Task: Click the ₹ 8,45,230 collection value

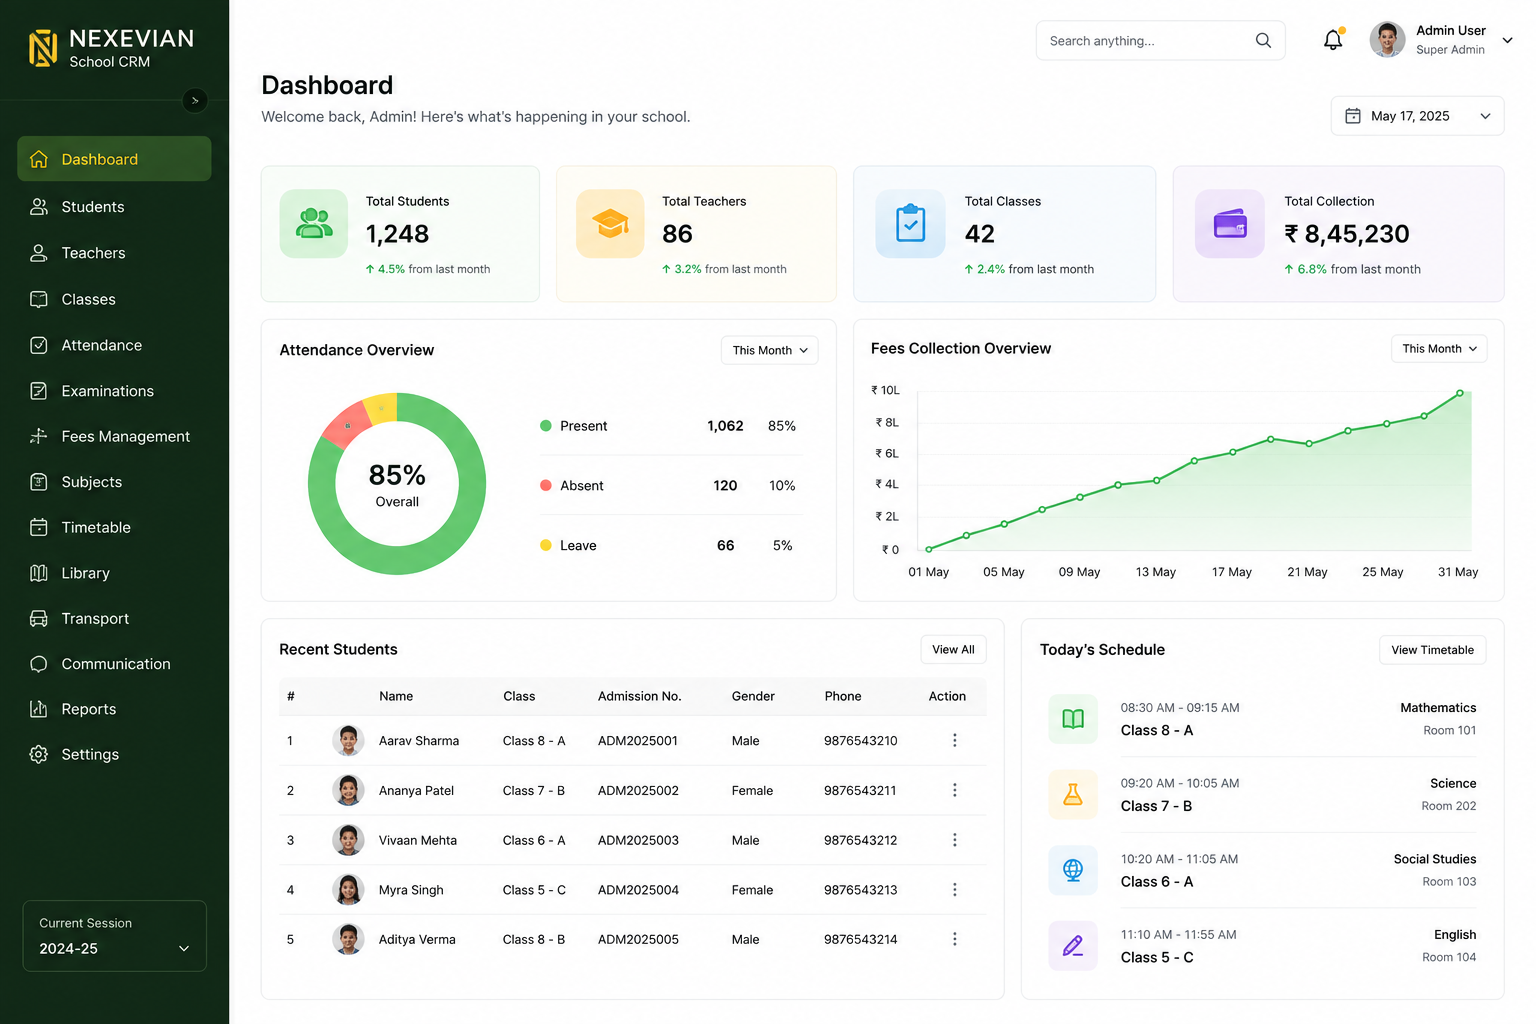Action: pos(1347,234)
